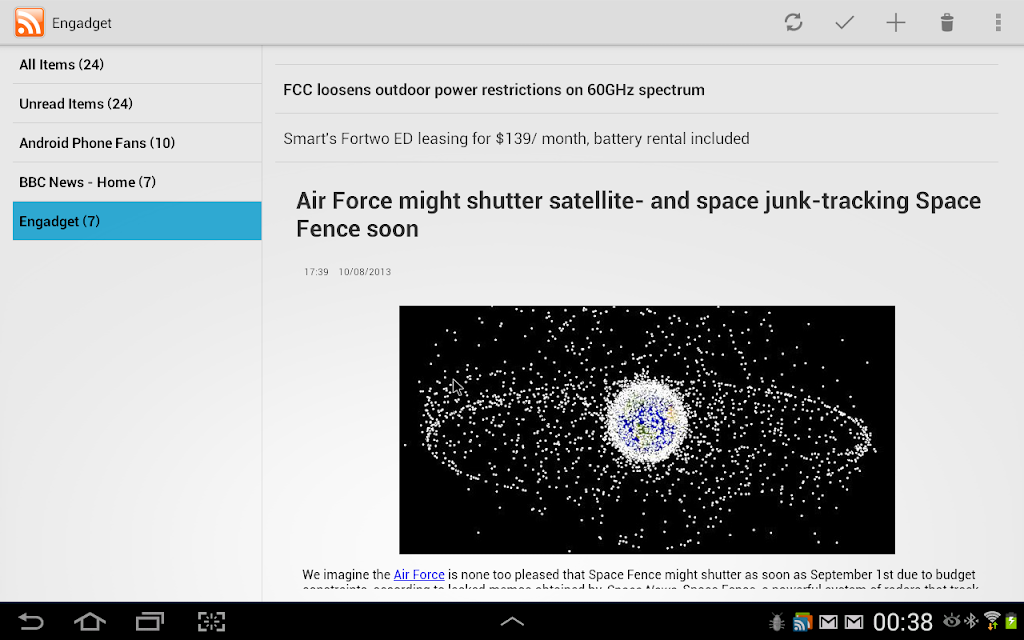
Task: Select the Android Phone Fans (10) feed
Action: pos(137,142)
